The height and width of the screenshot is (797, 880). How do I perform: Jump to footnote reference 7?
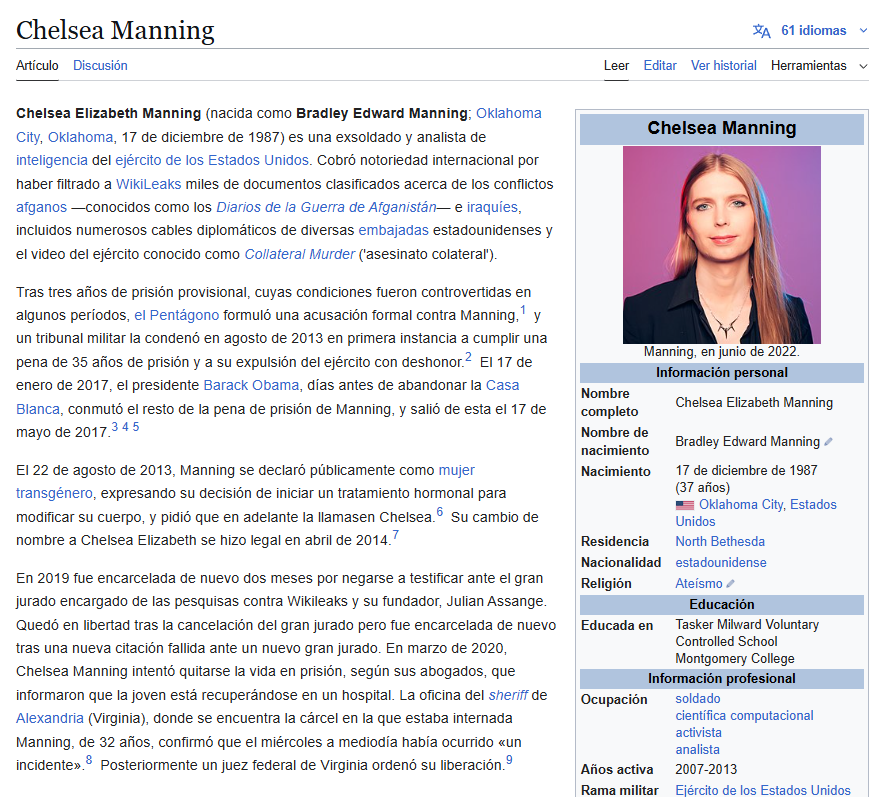point(396,535)
